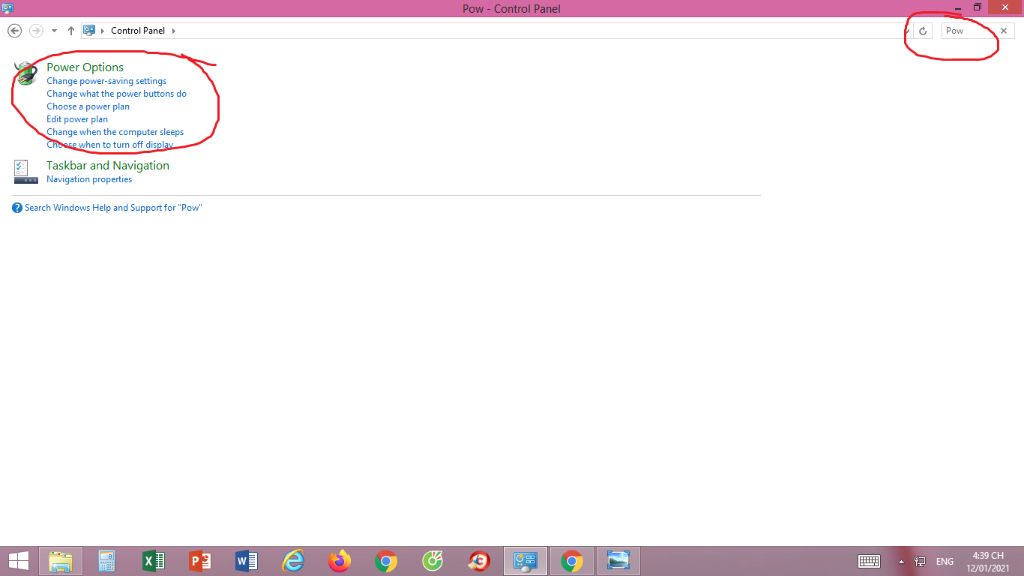Open File Explorer from taskbar
Image resolution: width=1024 pixels, height=576 pixels.
(x=61, y=561)
